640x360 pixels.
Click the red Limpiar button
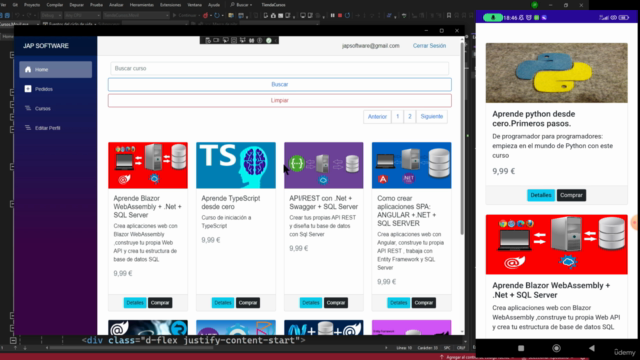(280, 100)
